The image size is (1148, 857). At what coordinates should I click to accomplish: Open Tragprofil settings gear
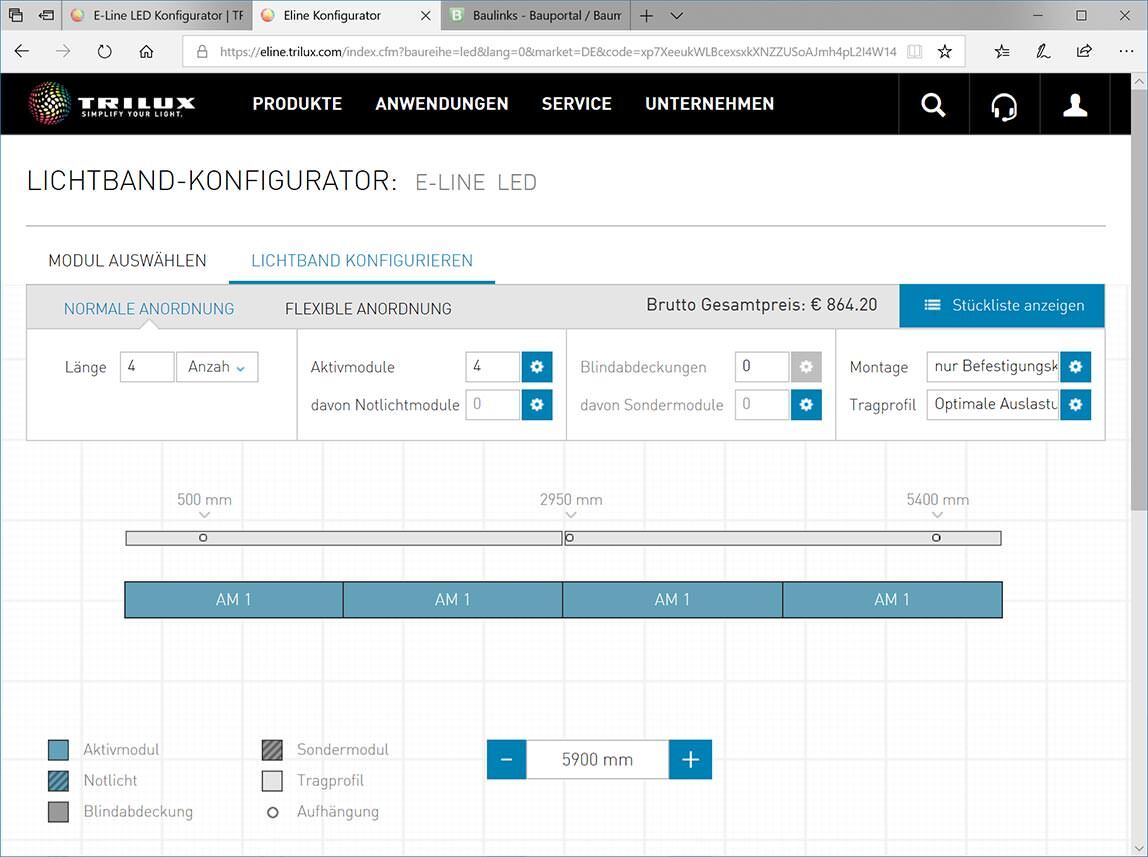point(1076,405)
